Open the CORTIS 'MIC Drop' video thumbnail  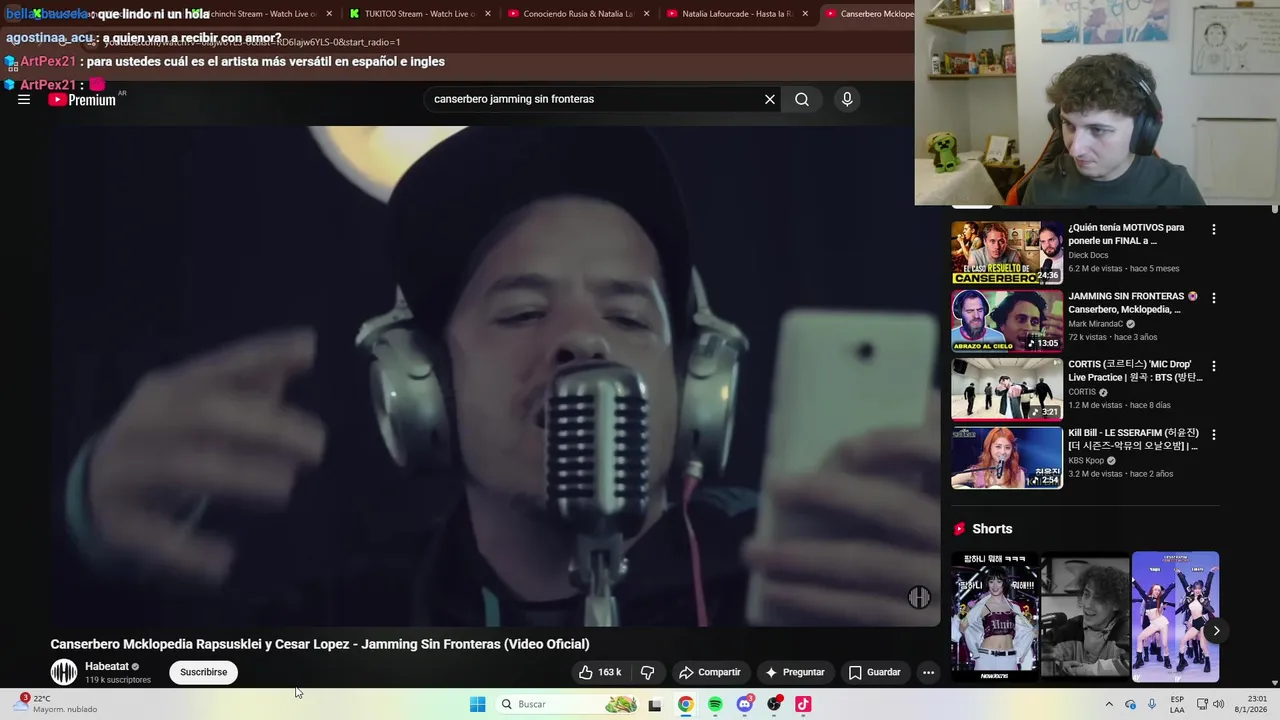tap(1007, 389)
